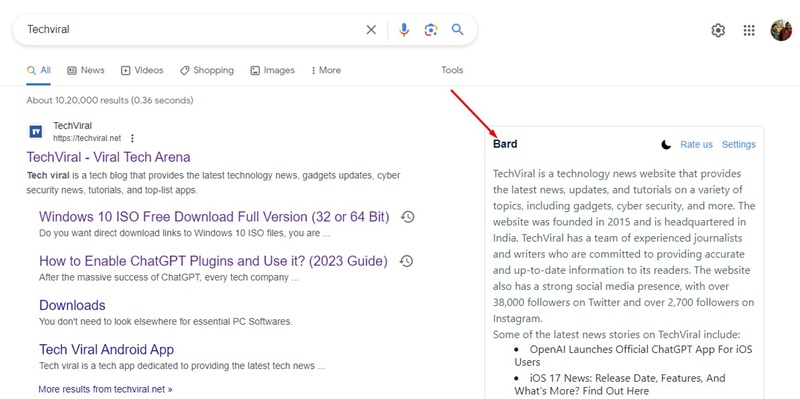The width and height of the screenshot is (800, 399).
Task: Open three-dot menu next to techviral.net URL
Action: click(133, 138)
